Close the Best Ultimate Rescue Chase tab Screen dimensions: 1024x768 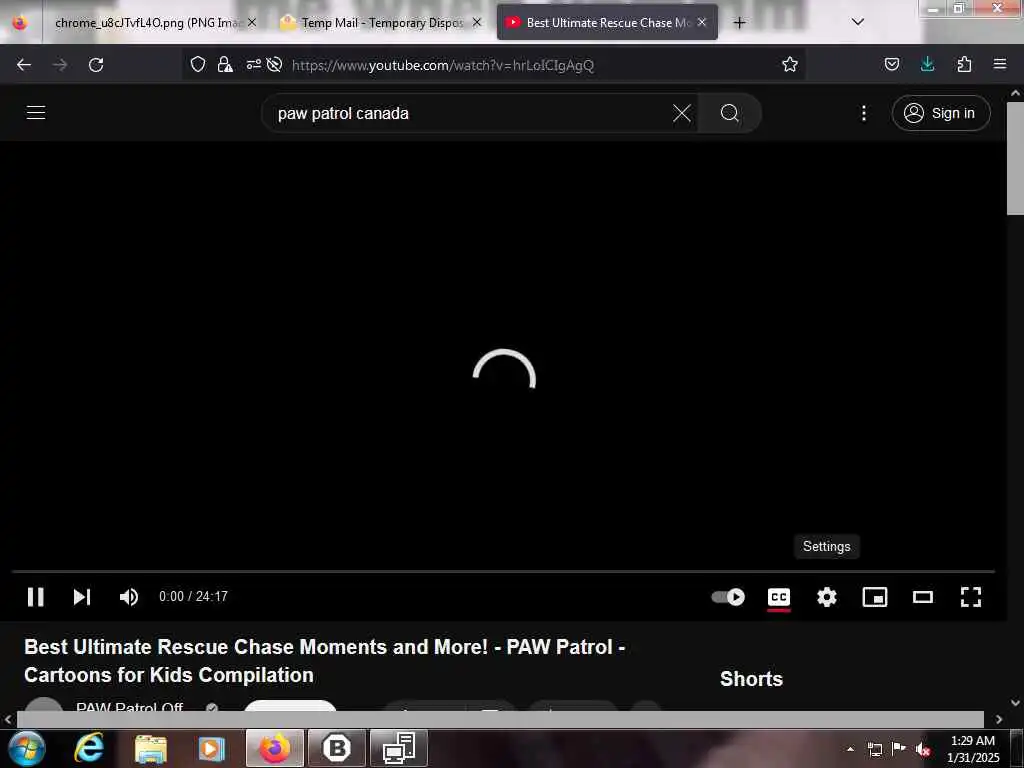702,22
